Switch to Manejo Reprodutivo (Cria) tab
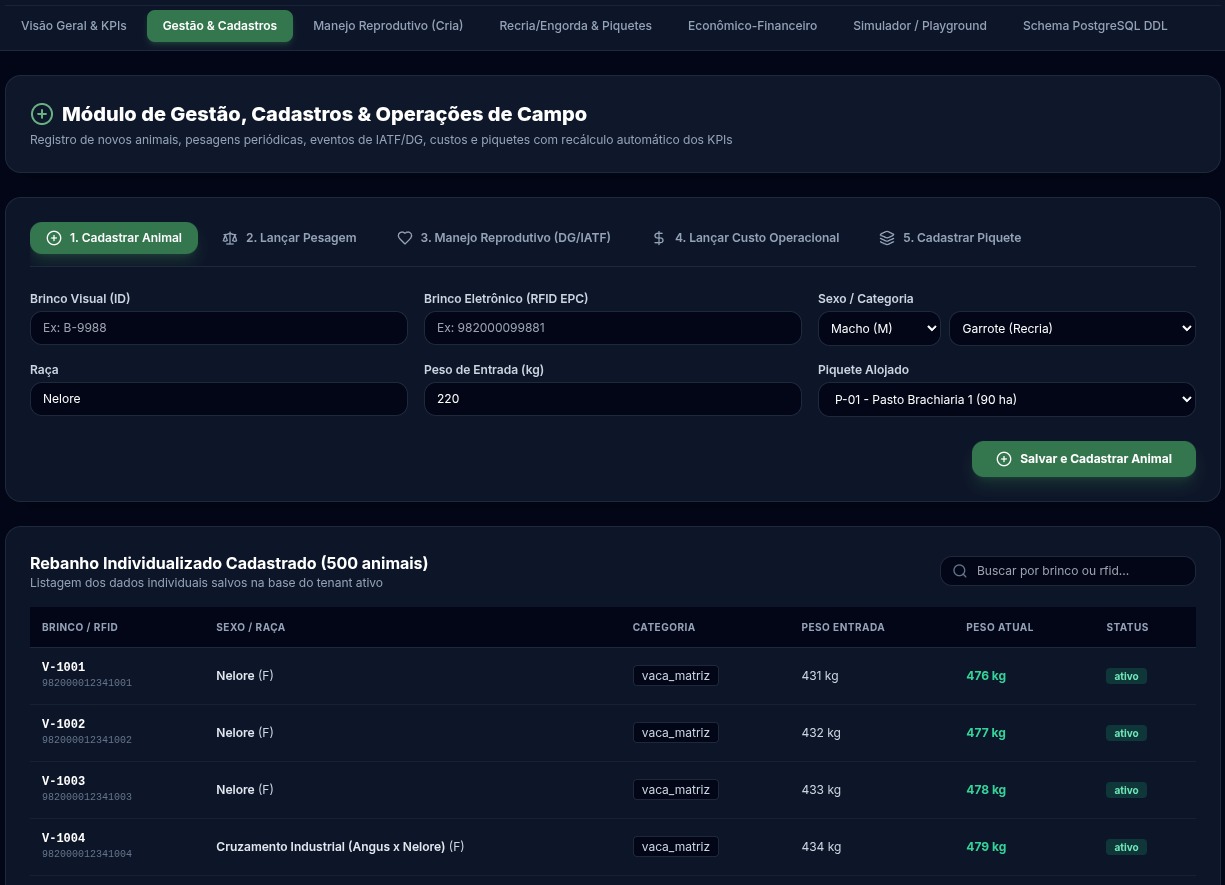Viewport: 1225px width, 885px height. (x=388, y=26)
